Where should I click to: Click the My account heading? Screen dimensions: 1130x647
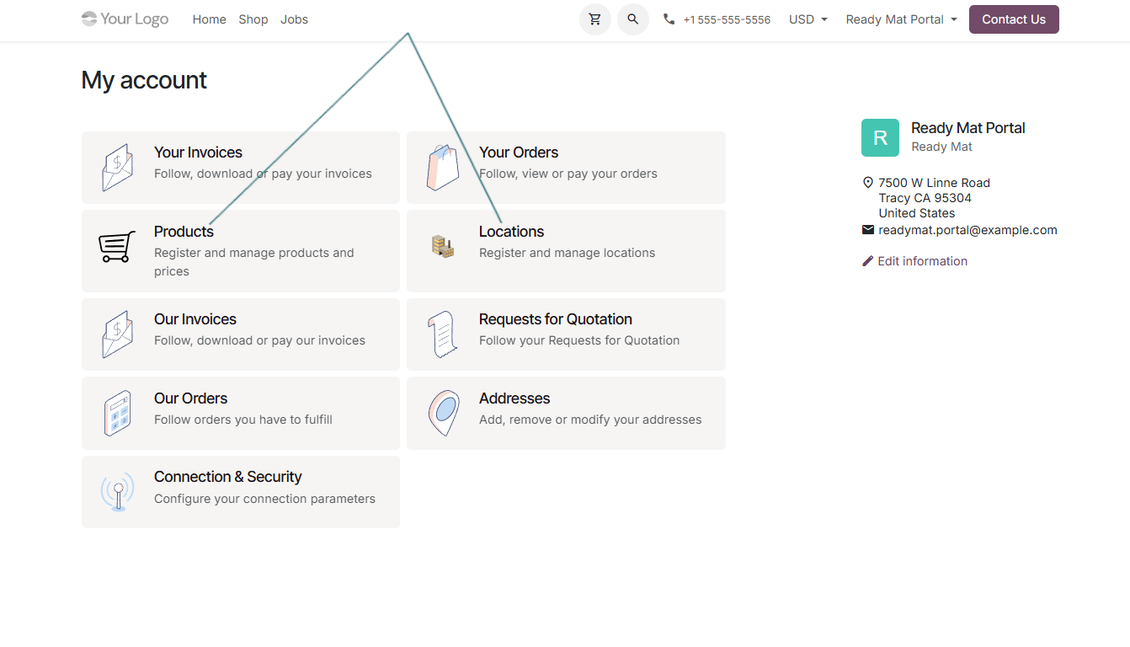pos(144,80)
